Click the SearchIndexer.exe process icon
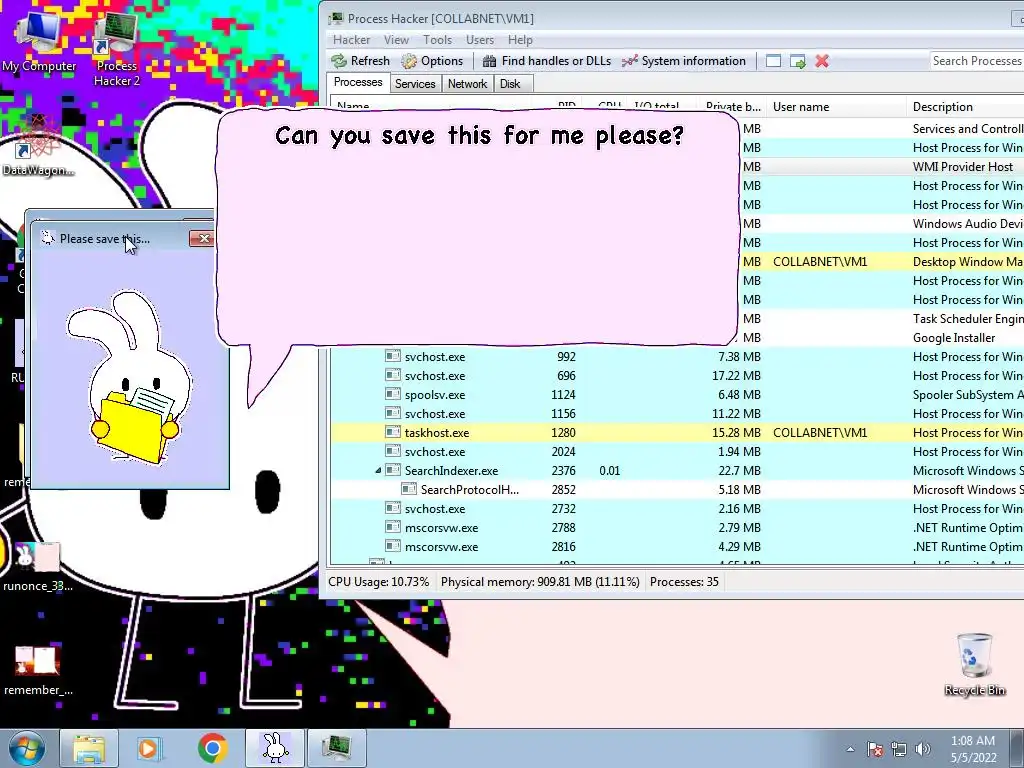Image resolution: width=1024 pixels, height=768 pixels. coord(392,470)
